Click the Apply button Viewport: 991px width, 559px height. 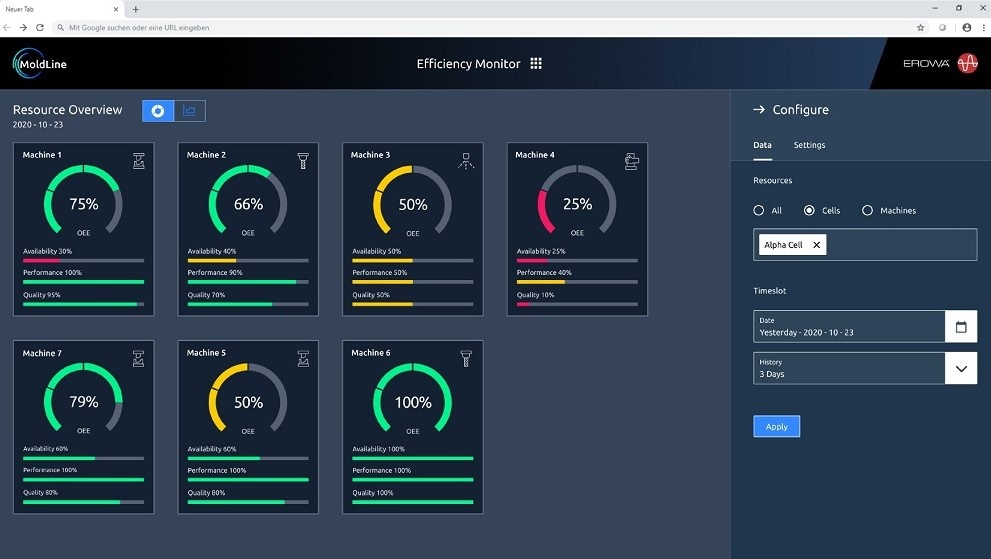tap(776, 427)
